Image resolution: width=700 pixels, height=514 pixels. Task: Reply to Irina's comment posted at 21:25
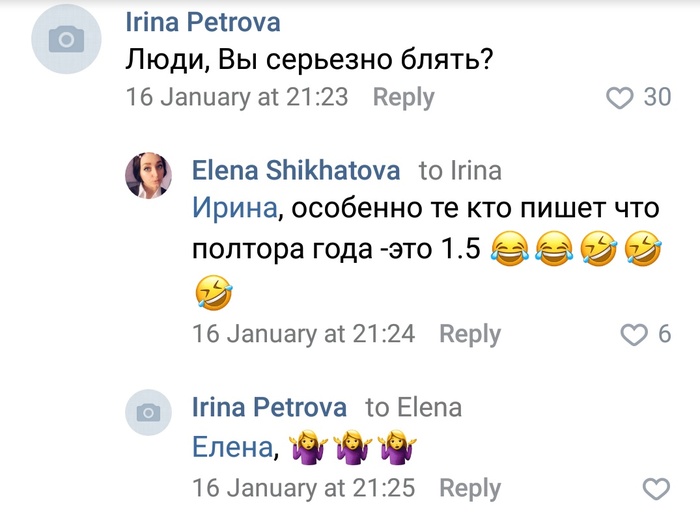tap(469, 489)
